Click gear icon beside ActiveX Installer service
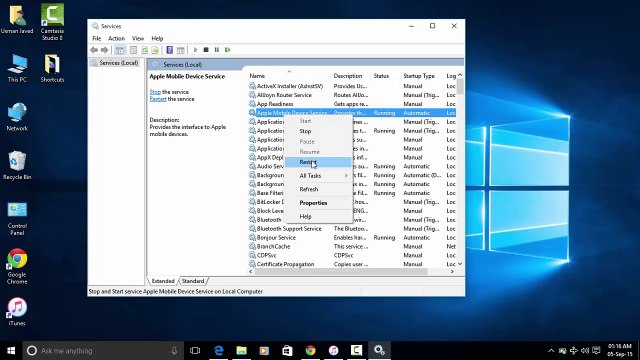The width and height of the screenshot is (640, 360). coord(252,86)
